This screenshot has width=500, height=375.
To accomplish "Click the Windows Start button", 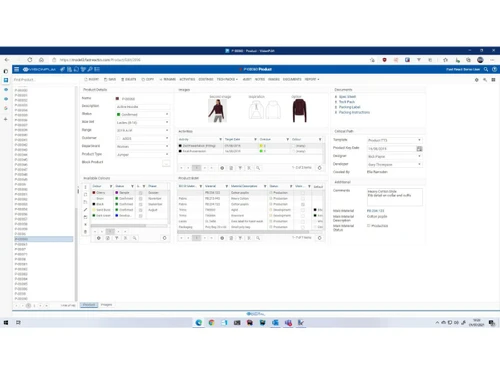I will click(6, 323).
